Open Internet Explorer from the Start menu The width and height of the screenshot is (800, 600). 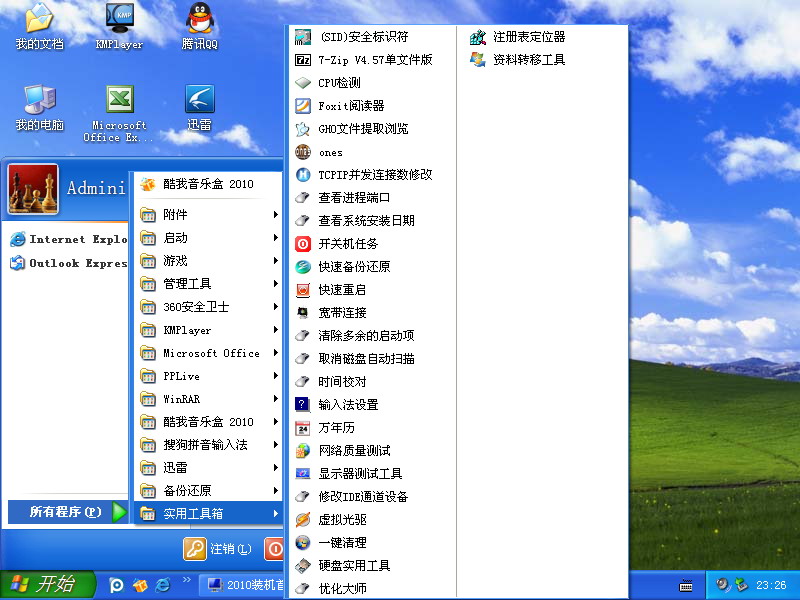68,239
